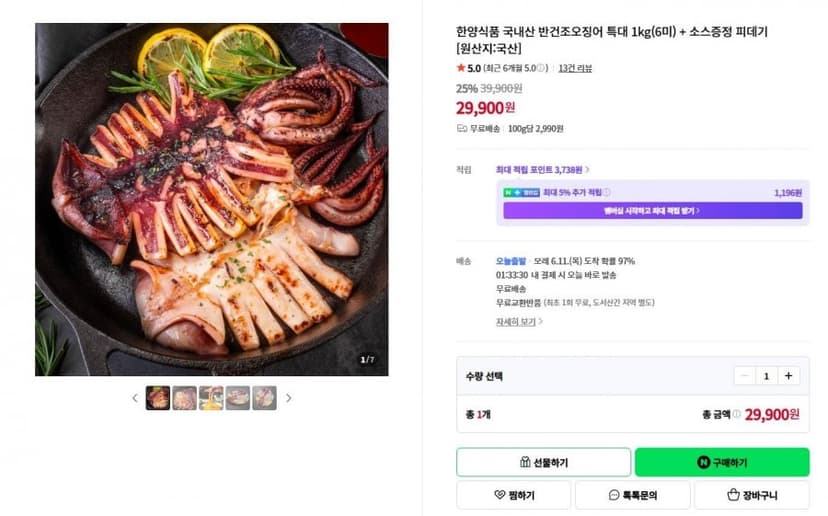828x516 pixels.
Task: Select the fifth product thumbnail
Action: (265, 398)
